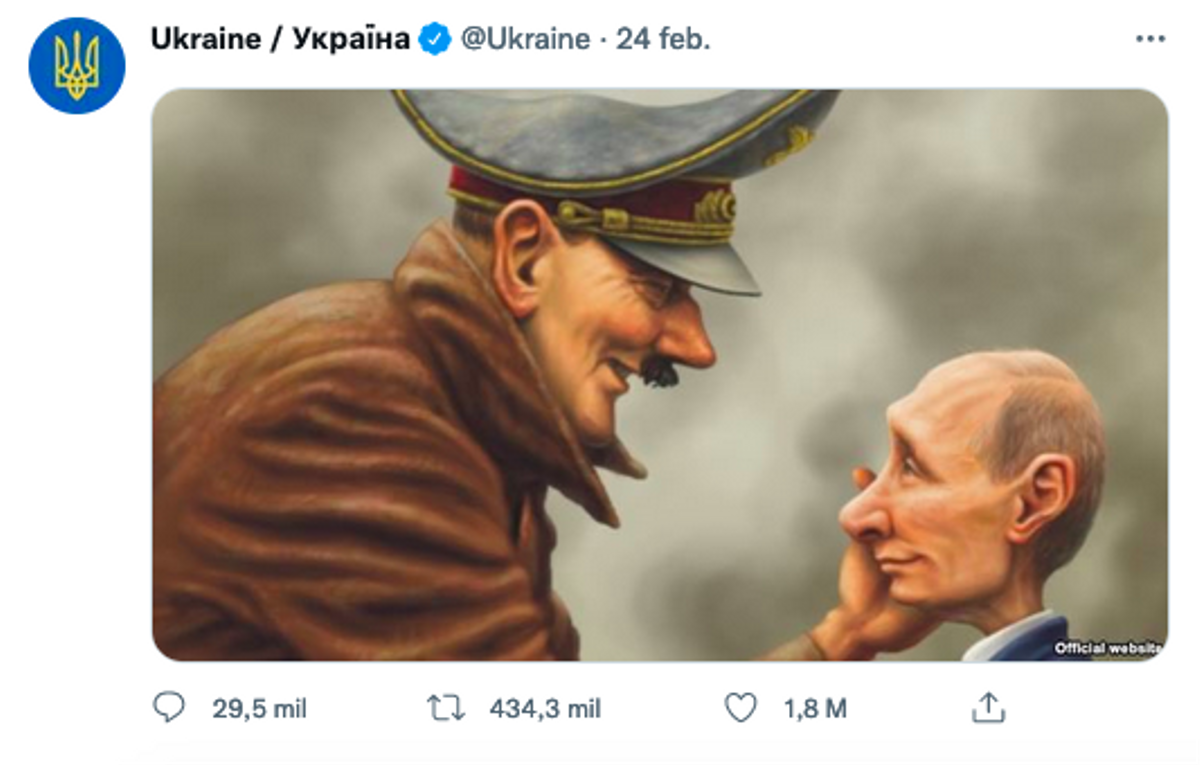Click the blue suit collar in the image

tap(1030, 640)
